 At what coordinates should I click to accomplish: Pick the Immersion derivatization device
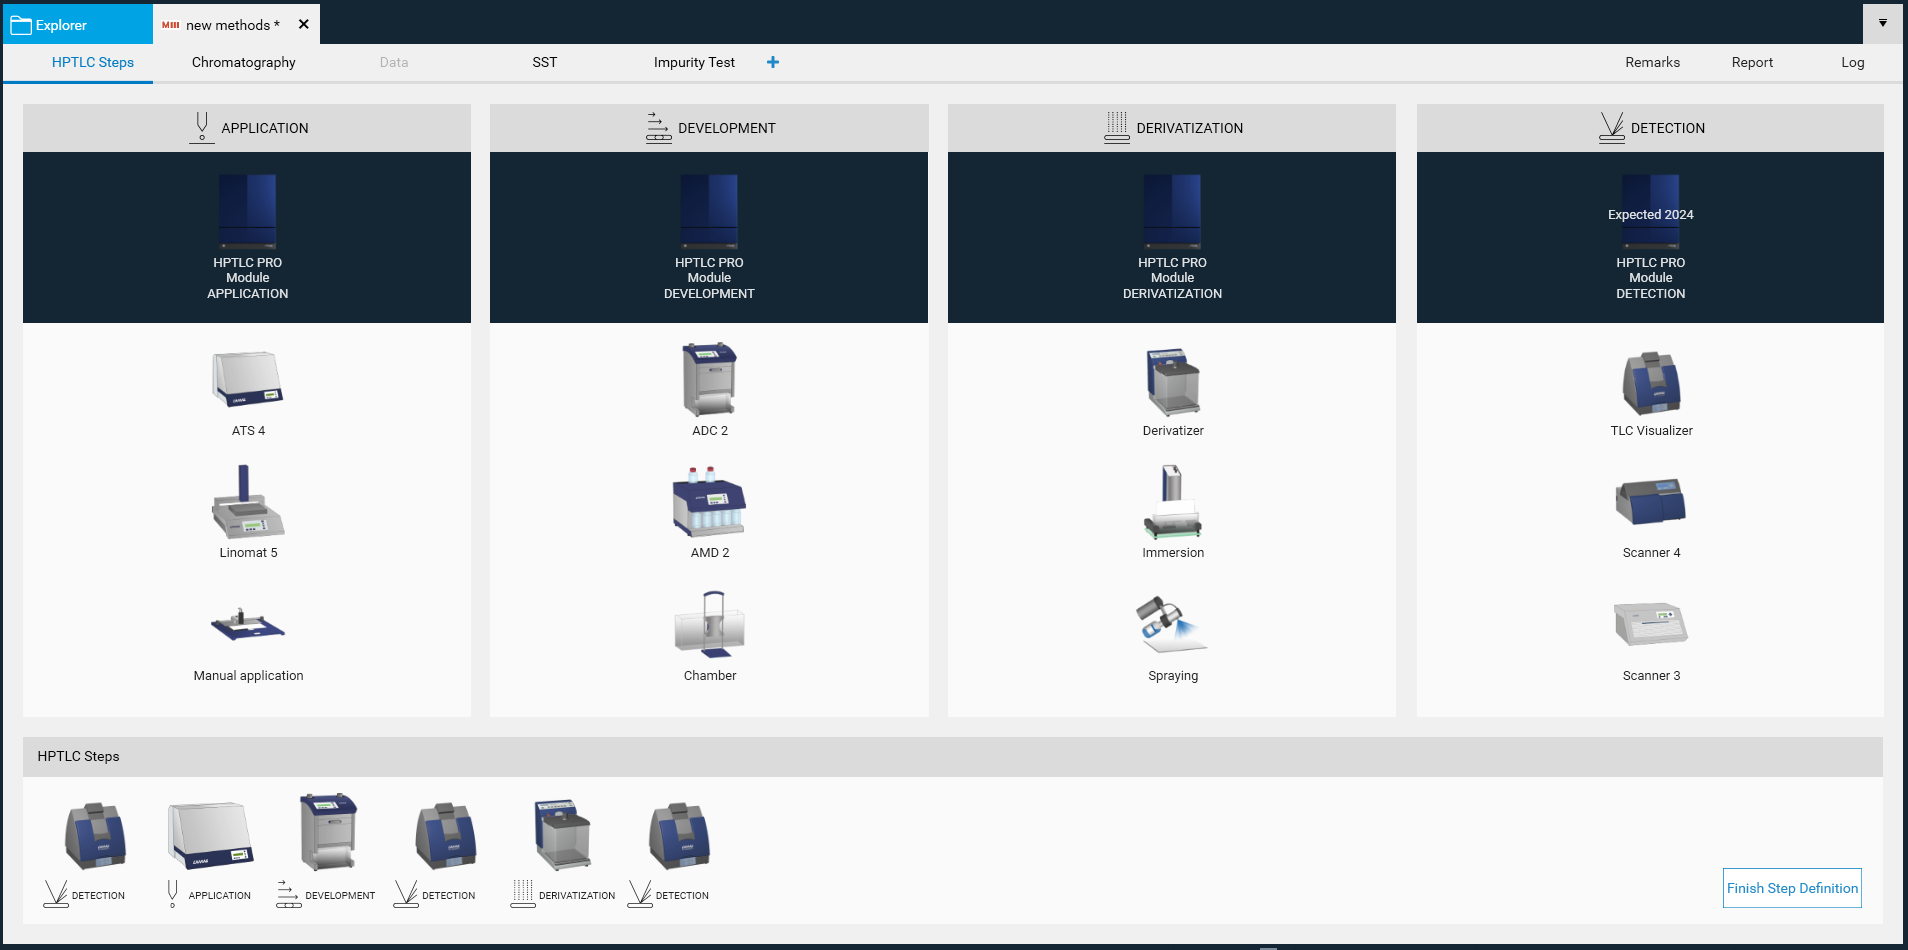coord(1172,502)
